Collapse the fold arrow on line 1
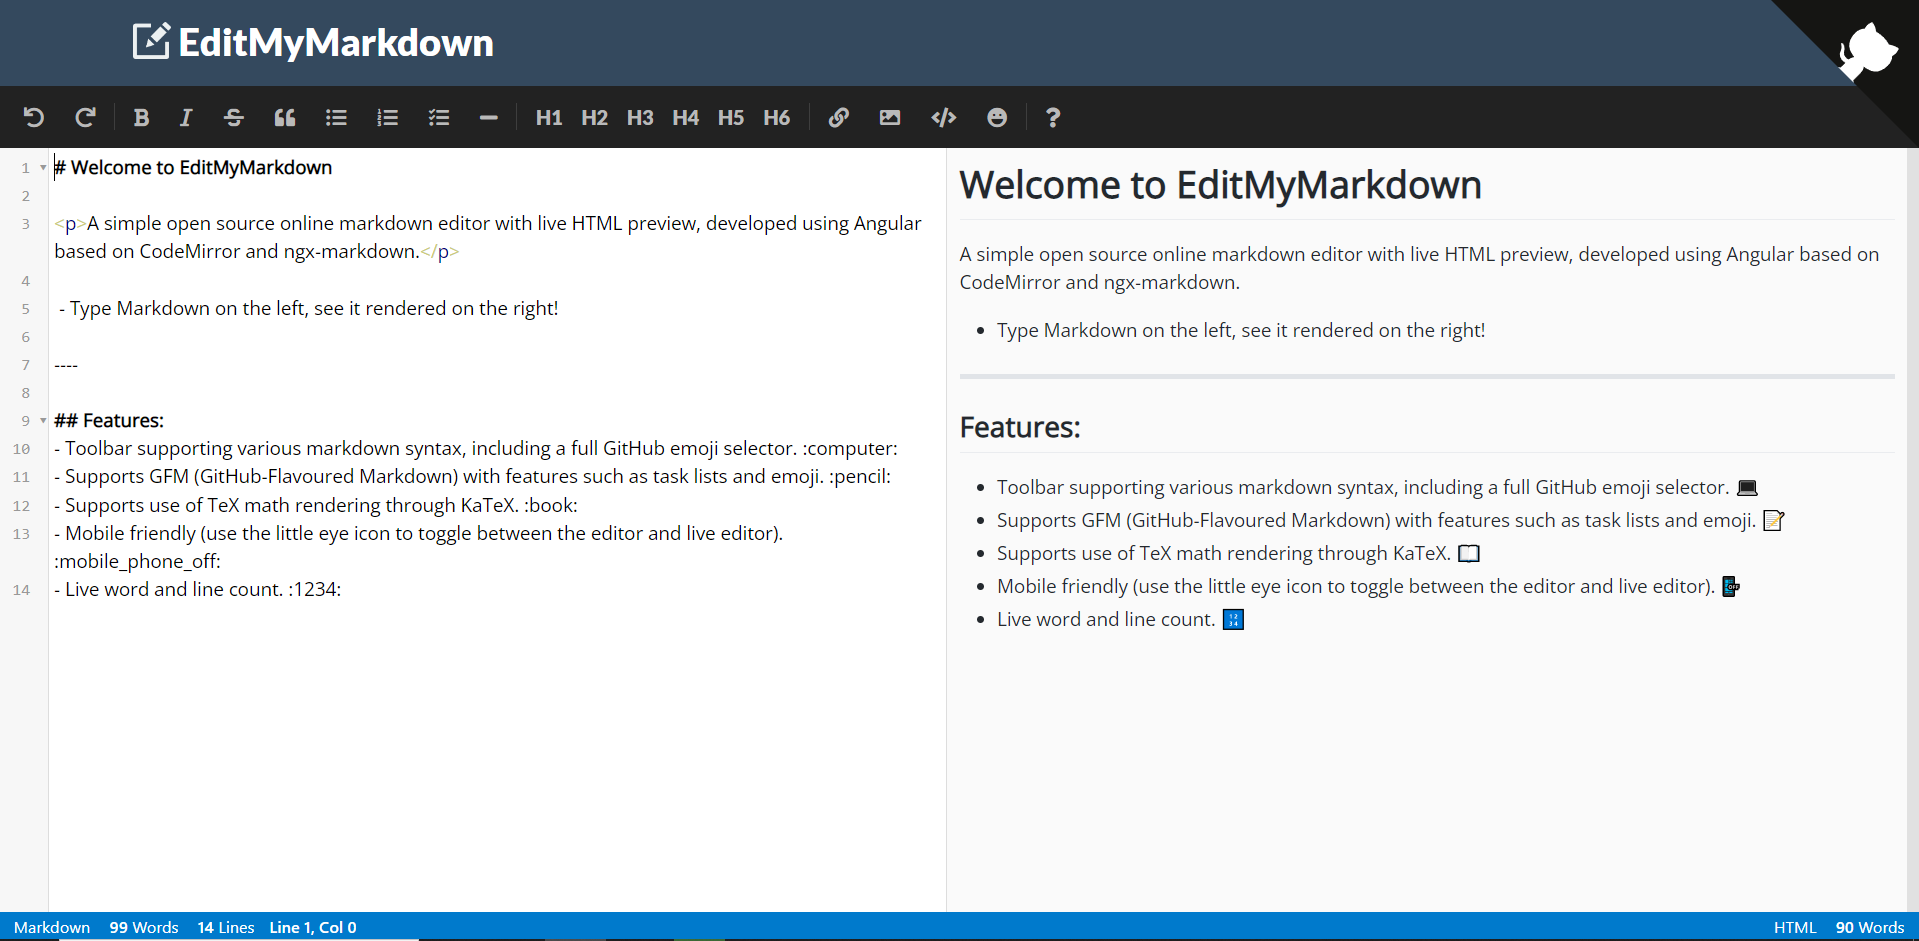This screenshot has height=941, width=1919. coord(43,168)
